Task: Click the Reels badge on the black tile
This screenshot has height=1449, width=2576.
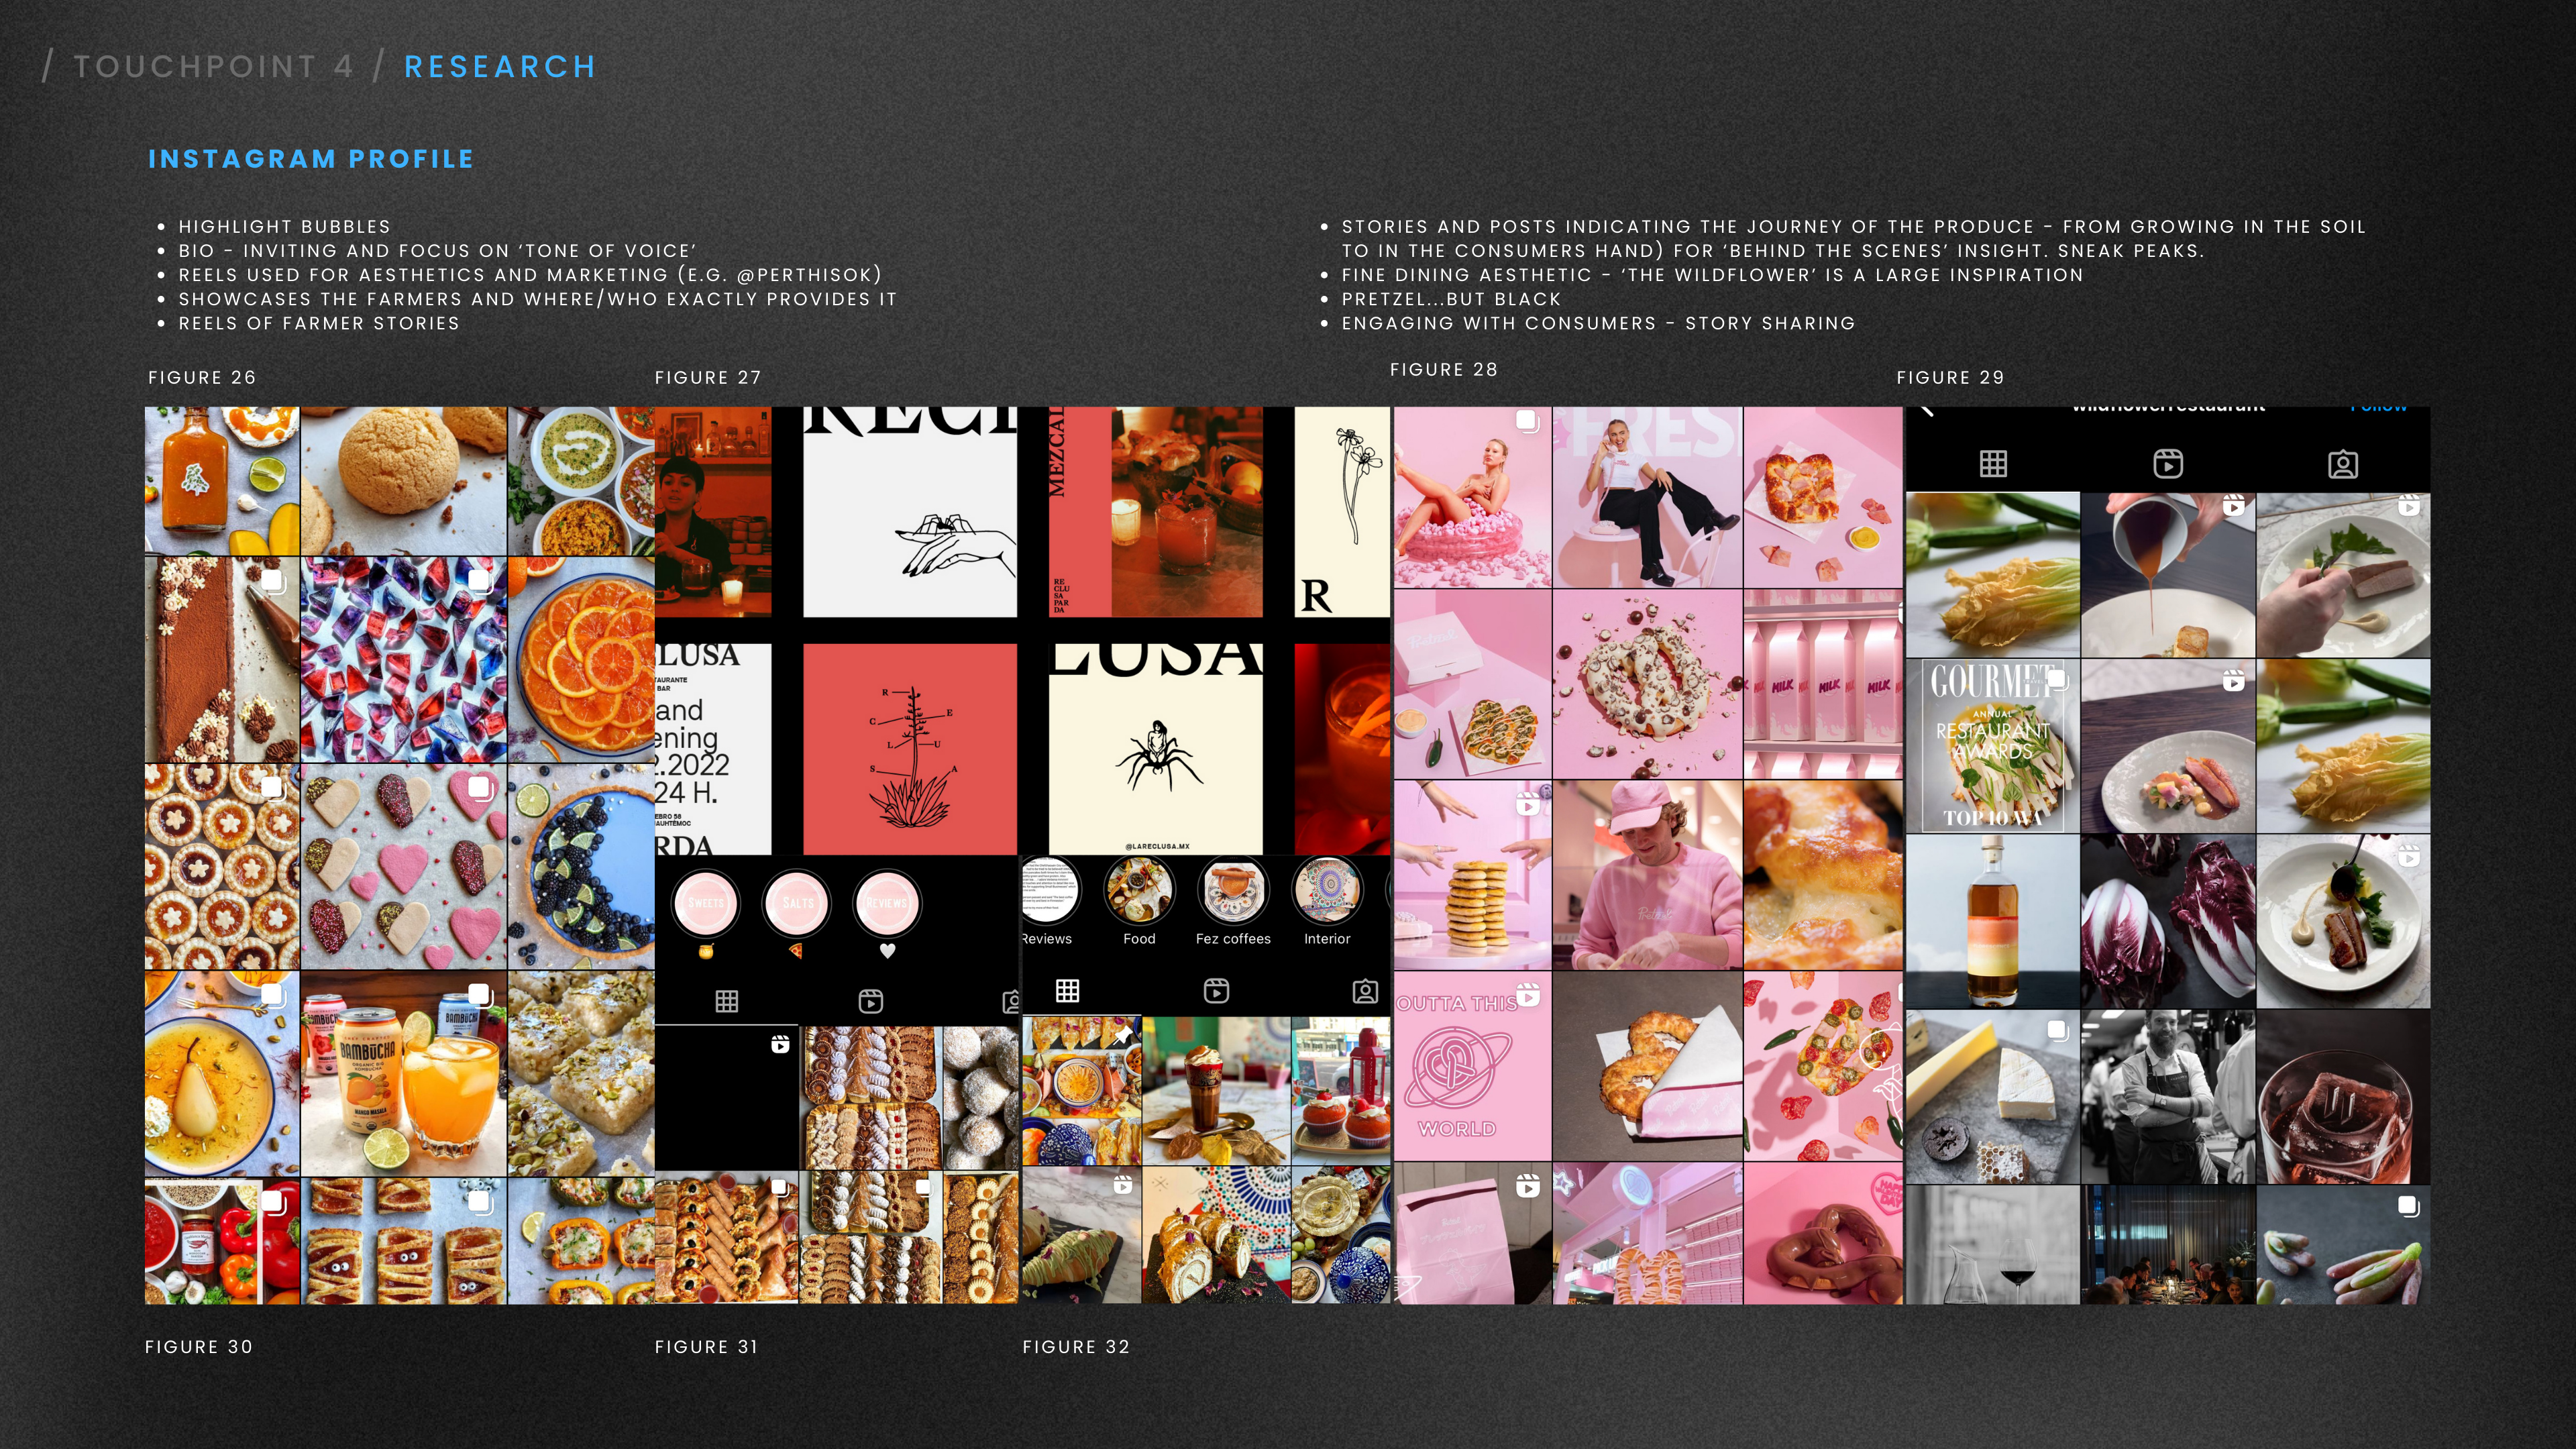Action: point(780,1044)
